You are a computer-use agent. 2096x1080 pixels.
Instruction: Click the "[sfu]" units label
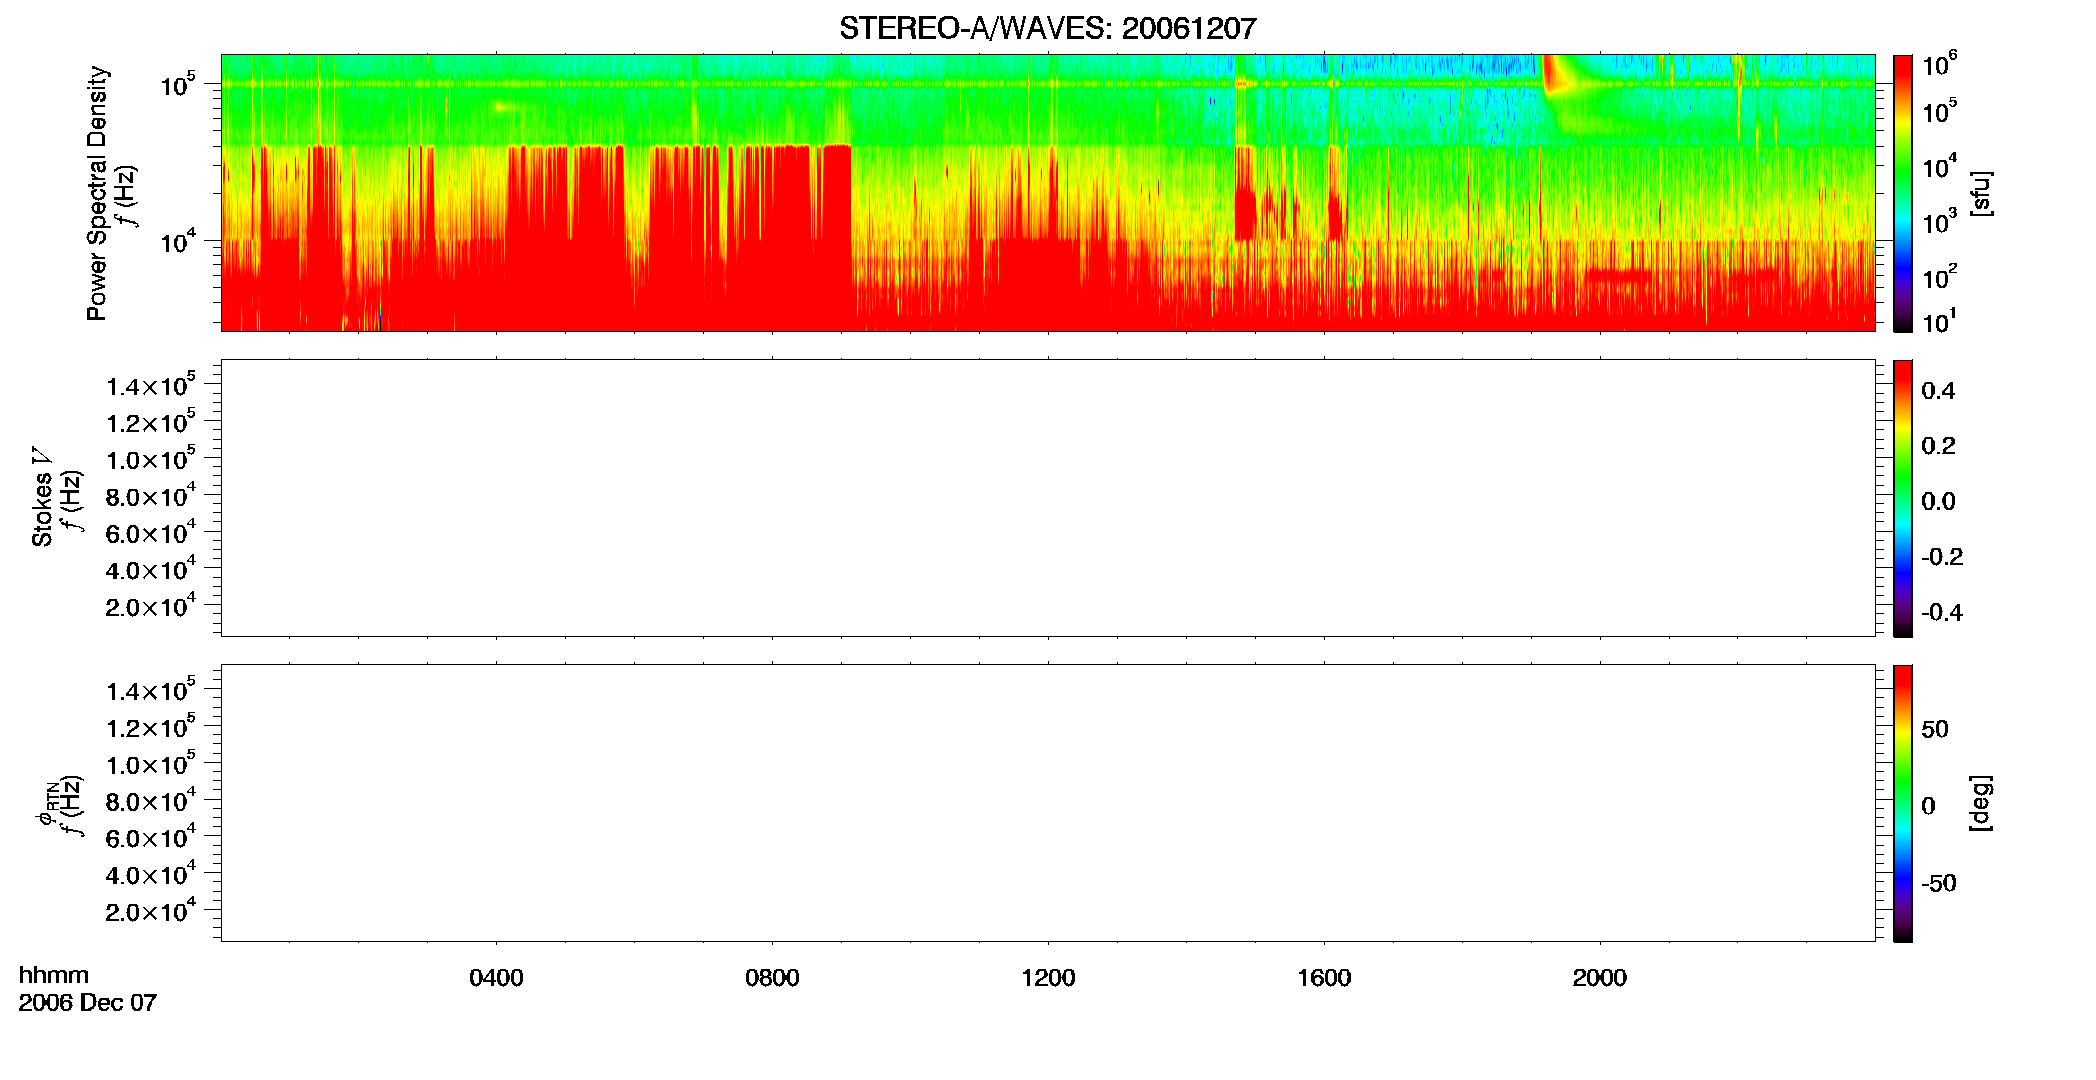coord(1981,193)
